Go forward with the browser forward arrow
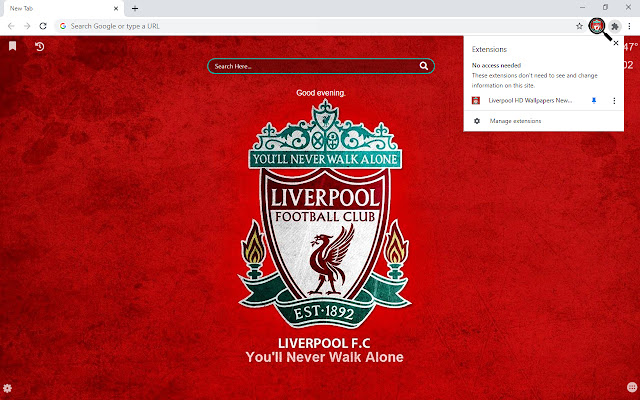Screen dimensions: 640x400 pyautogui.click(x=27, y=26)
